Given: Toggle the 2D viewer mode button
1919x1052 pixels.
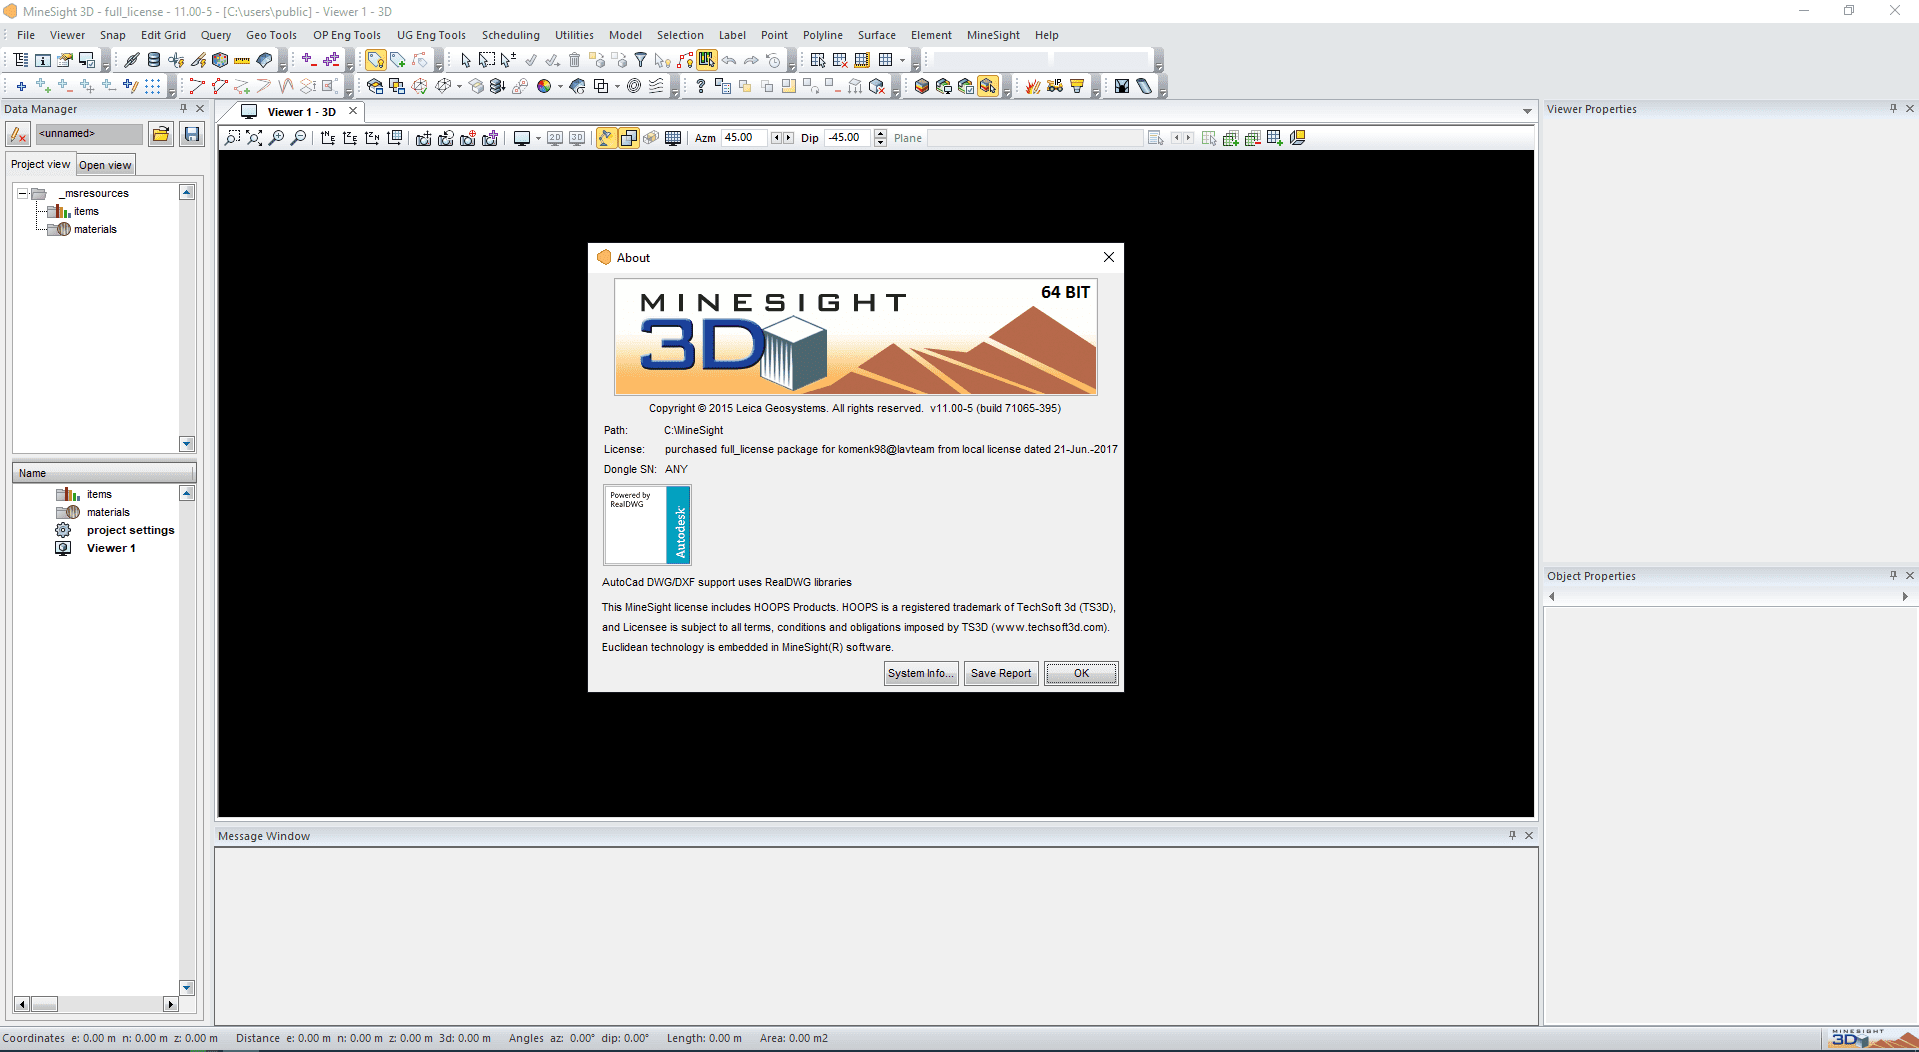Looking at the screenshot, I should pyautogui.click(x=555, y=138).
